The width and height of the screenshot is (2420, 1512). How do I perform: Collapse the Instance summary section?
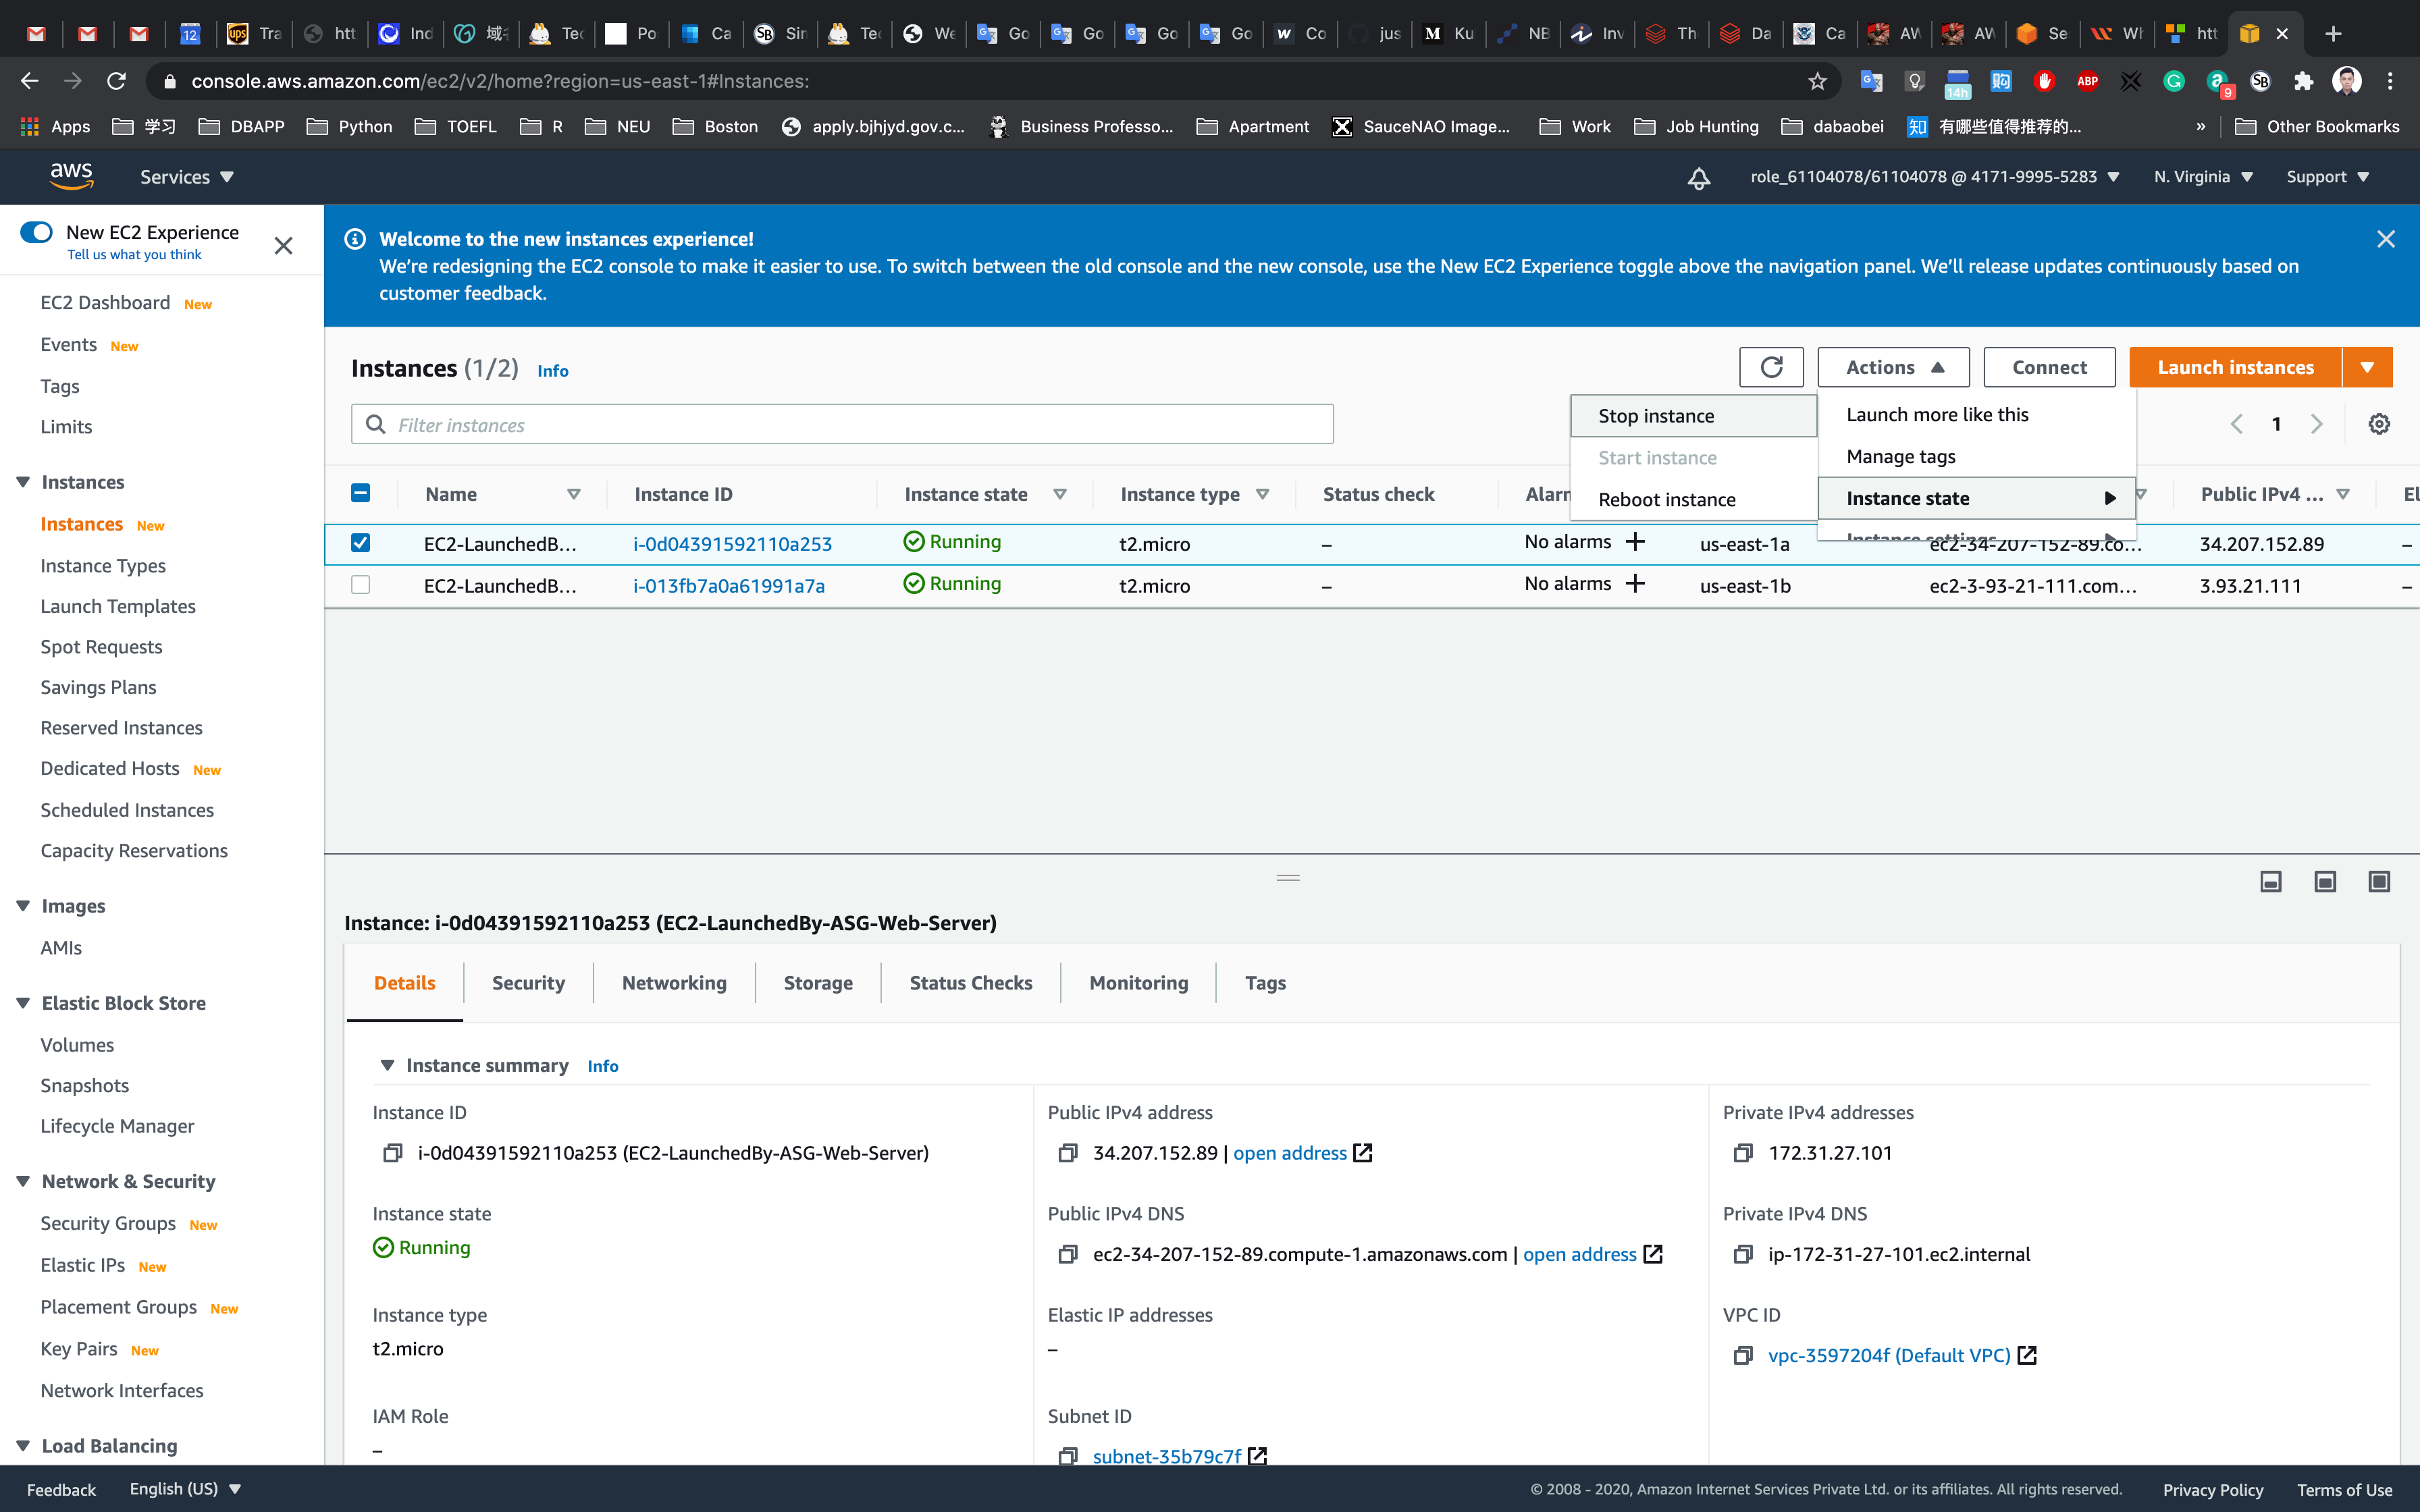(x=387, y=1065)
